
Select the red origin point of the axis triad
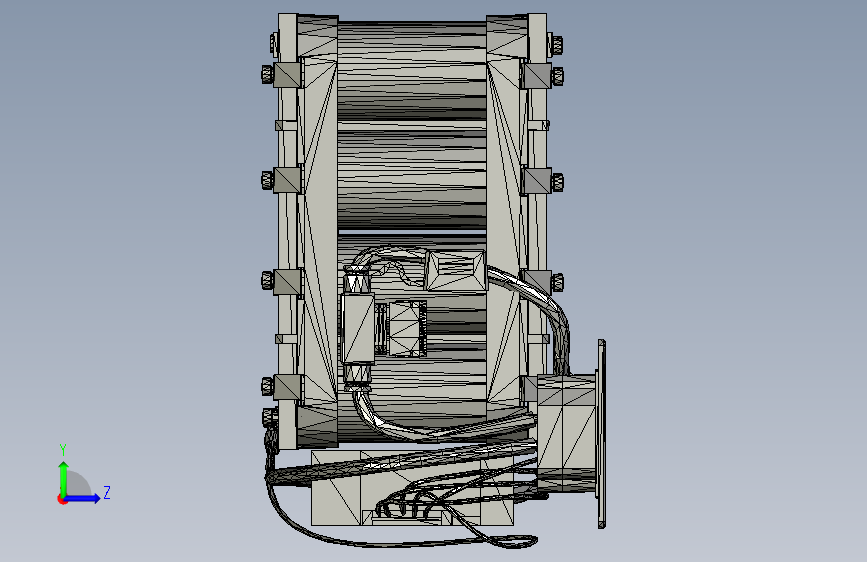[62, 499]
